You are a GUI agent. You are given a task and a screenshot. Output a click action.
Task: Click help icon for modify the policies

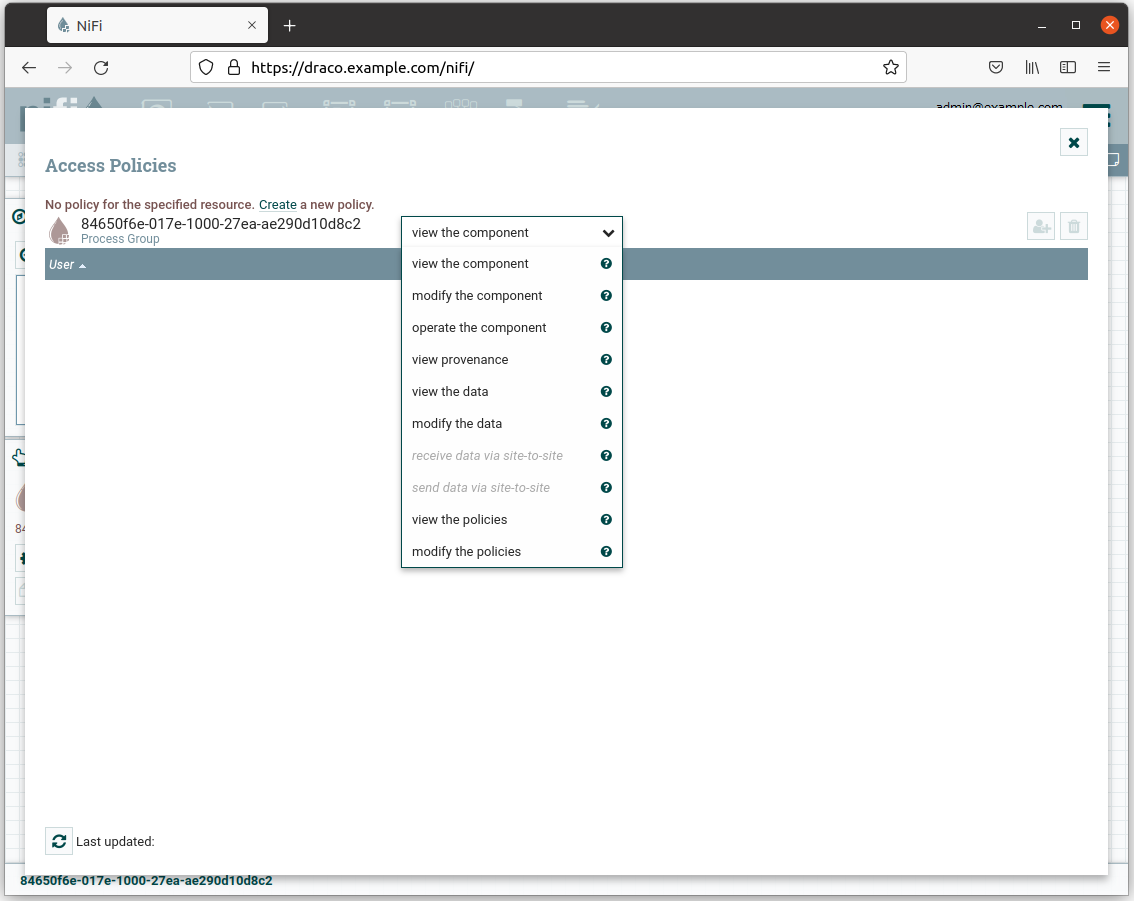point(606,552)
